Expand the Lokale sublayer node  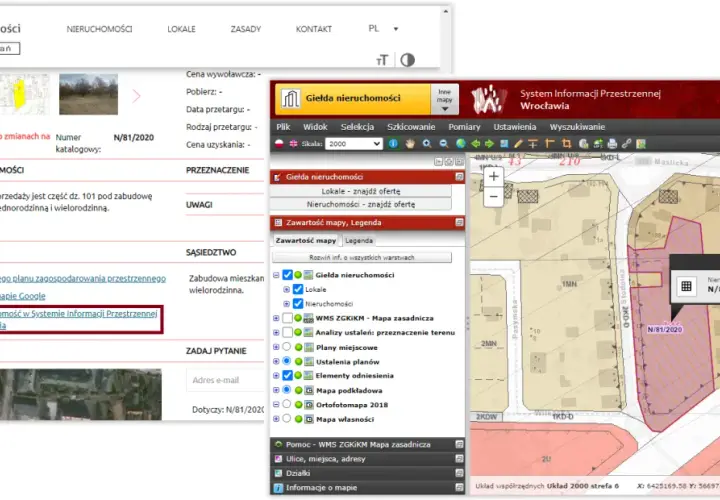(x=287, y=290)
